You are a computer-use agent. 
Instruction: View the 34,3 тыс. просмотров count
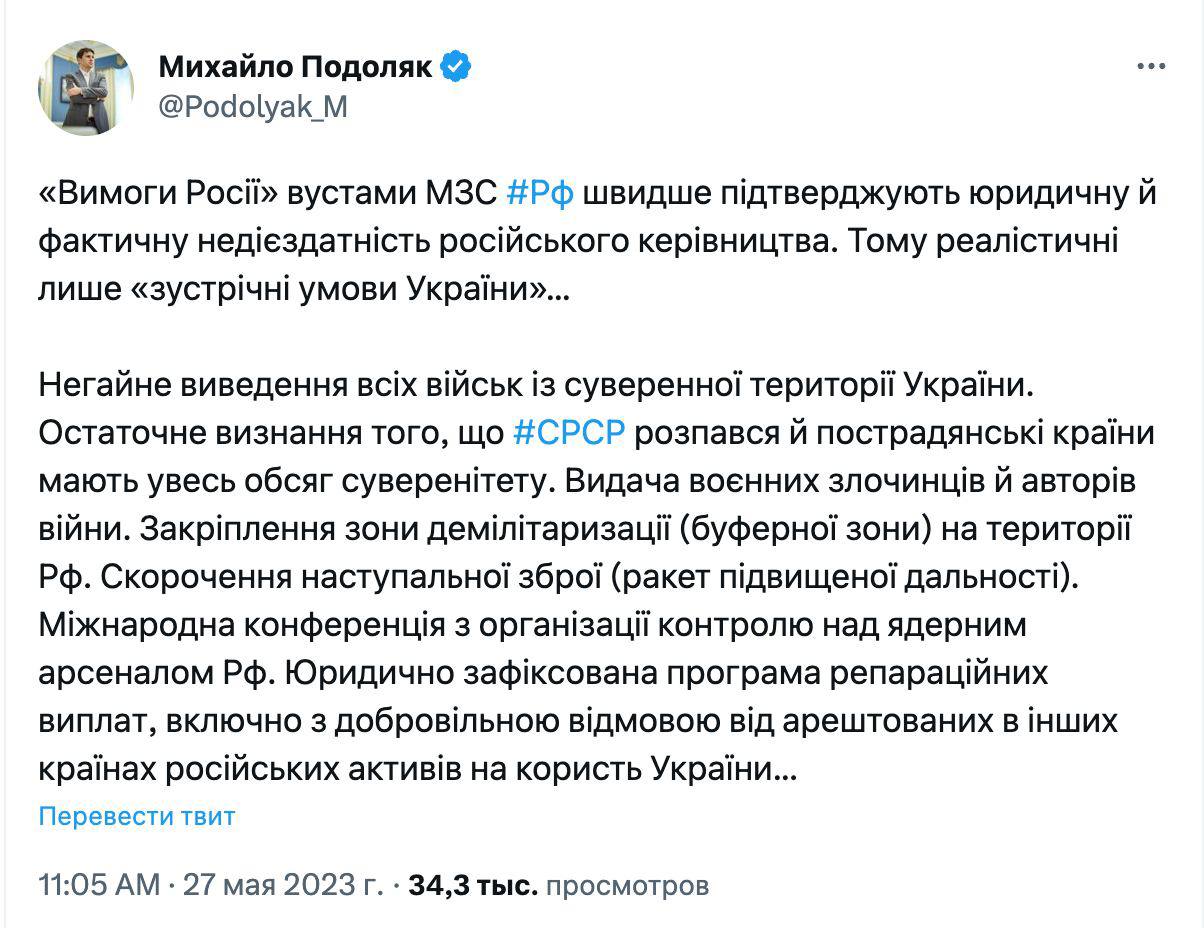[559, 885]
